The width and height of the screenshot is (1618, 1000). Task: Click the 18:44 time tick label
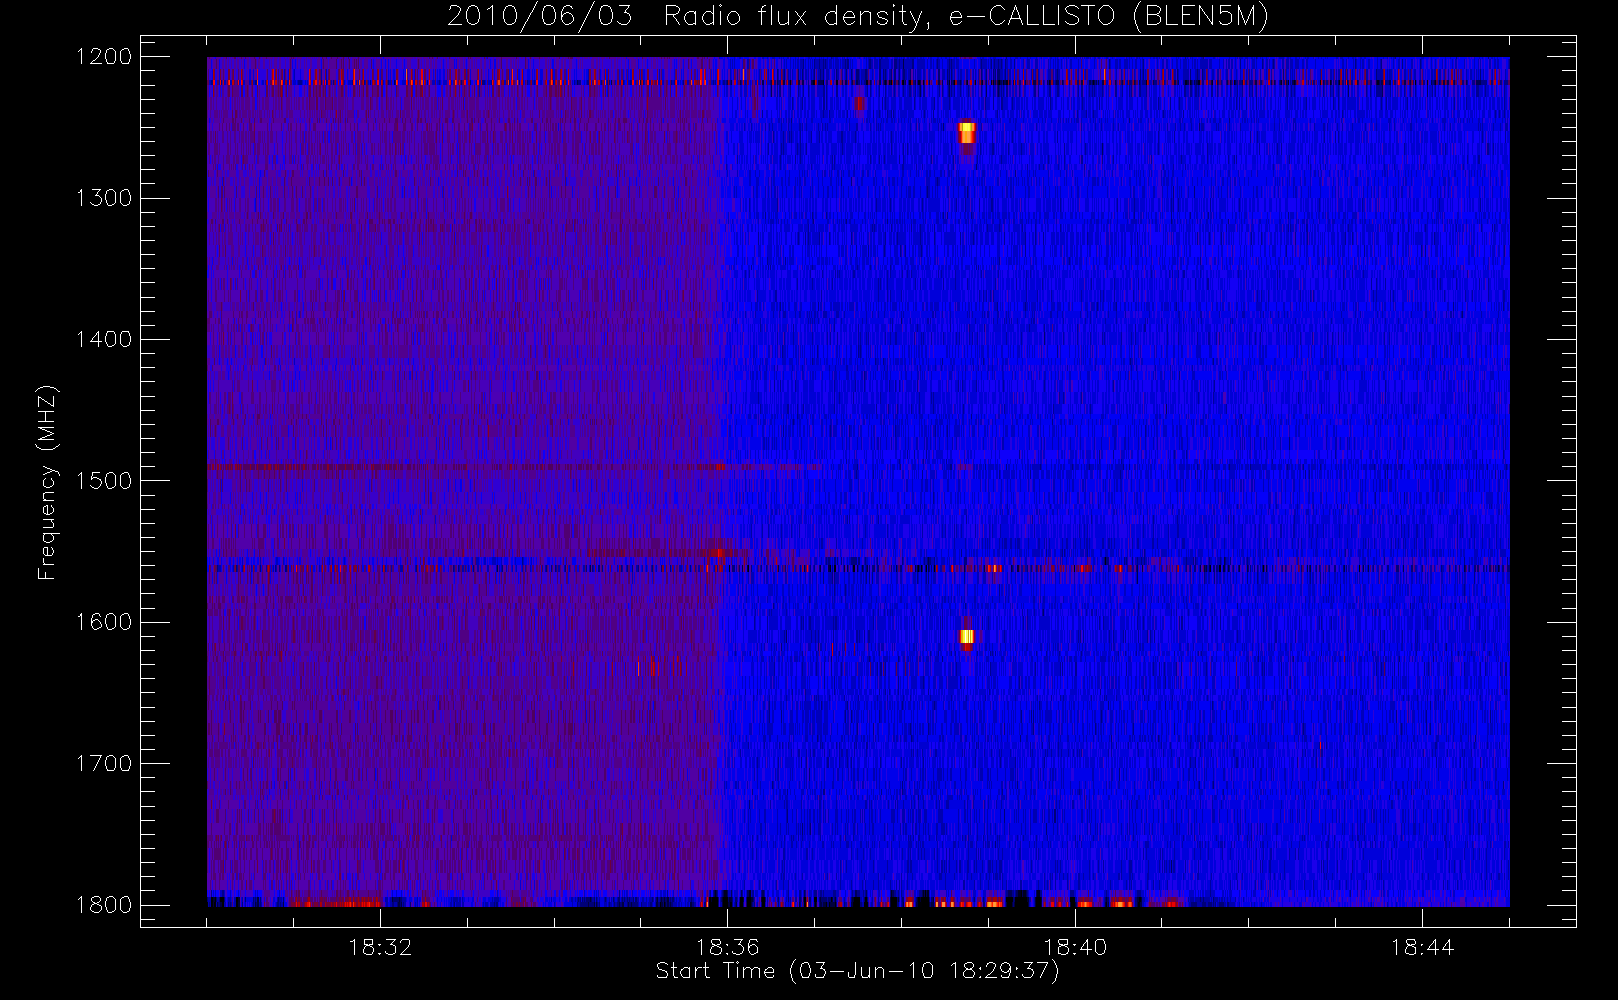pos(1422,947)
